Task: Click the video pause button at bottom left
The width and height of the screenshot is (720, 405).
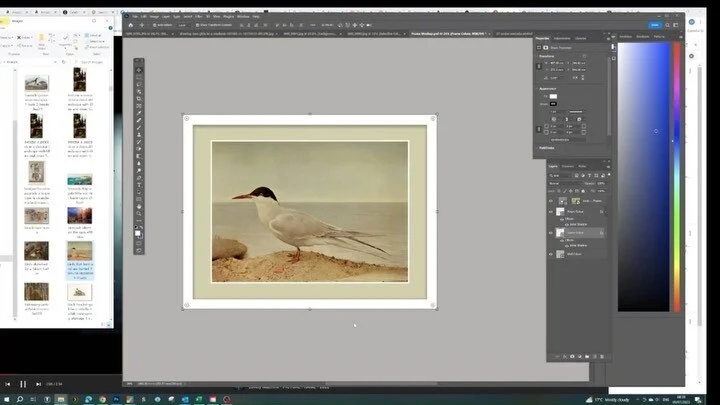Action: tap(22, 383)
